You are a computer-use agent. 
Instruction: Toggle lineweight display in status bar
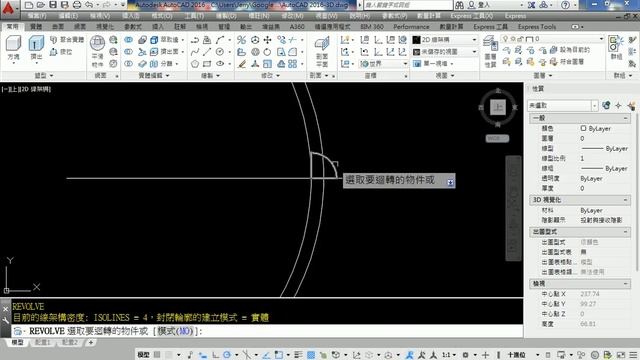coord(299,355)
